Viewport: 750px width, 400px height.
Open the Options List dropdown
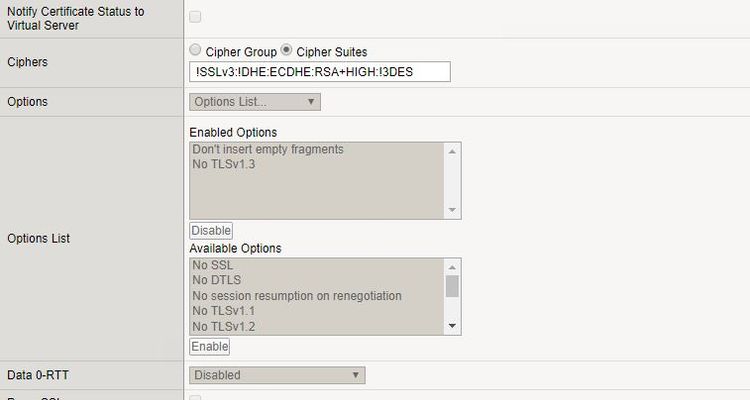coord(255,102)
